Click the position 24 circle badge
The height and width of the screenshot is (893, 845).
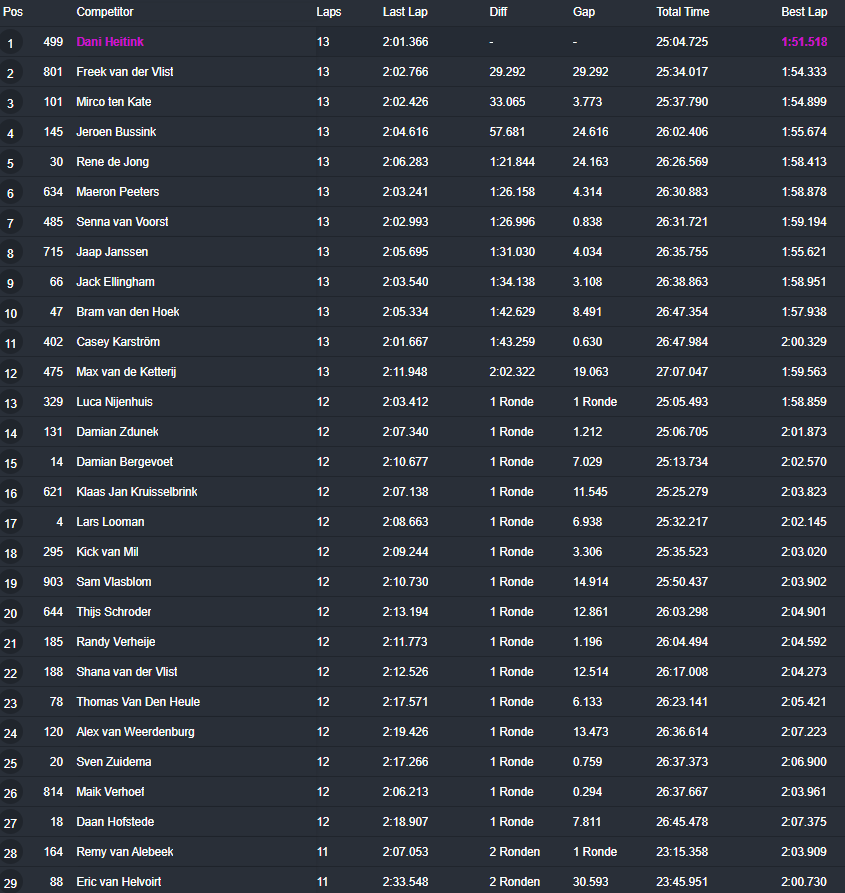click(10, 733)
